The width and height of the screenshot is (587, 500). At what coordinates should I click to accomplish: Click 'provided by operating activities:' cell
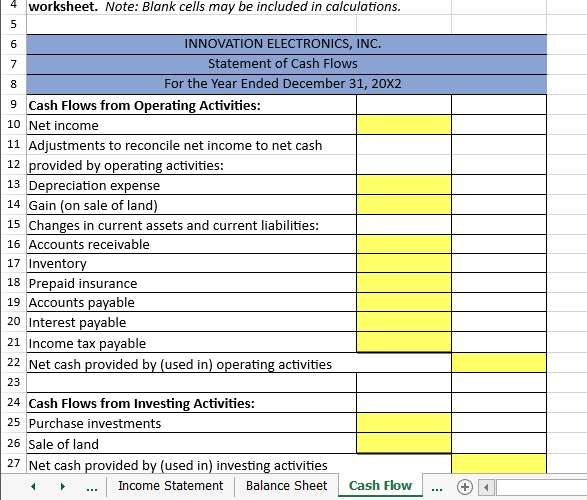(x=192, y=165)
